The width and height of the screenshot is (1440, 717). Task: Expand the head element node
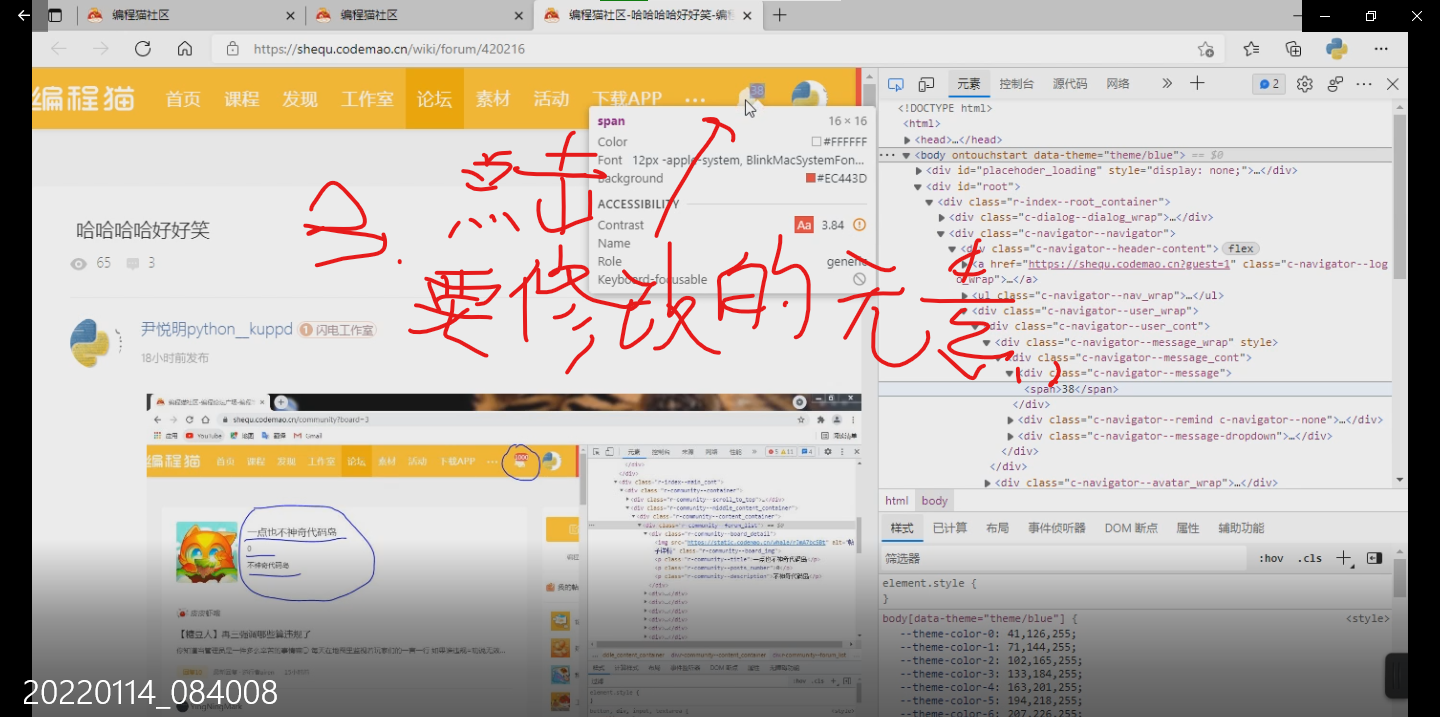(907, 140)
